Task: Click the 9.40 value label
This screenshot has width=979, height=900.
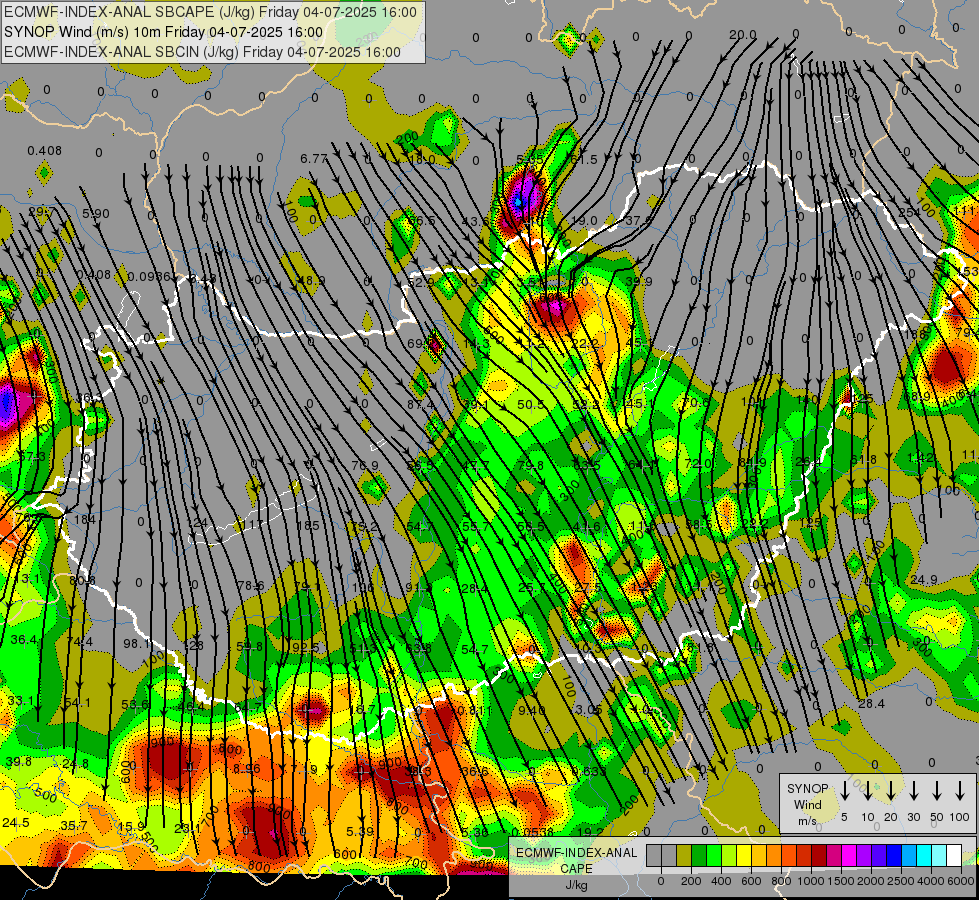Action: [532, 710]
